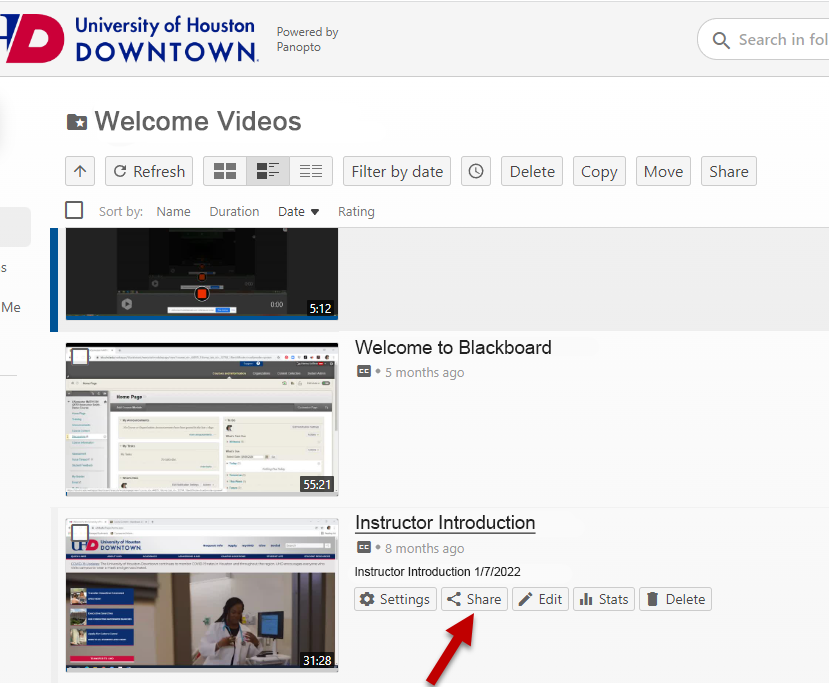This screenshot has height=687, width=829.
Task: Open the Instructor Introduction title link
Action: coord(445,523)
